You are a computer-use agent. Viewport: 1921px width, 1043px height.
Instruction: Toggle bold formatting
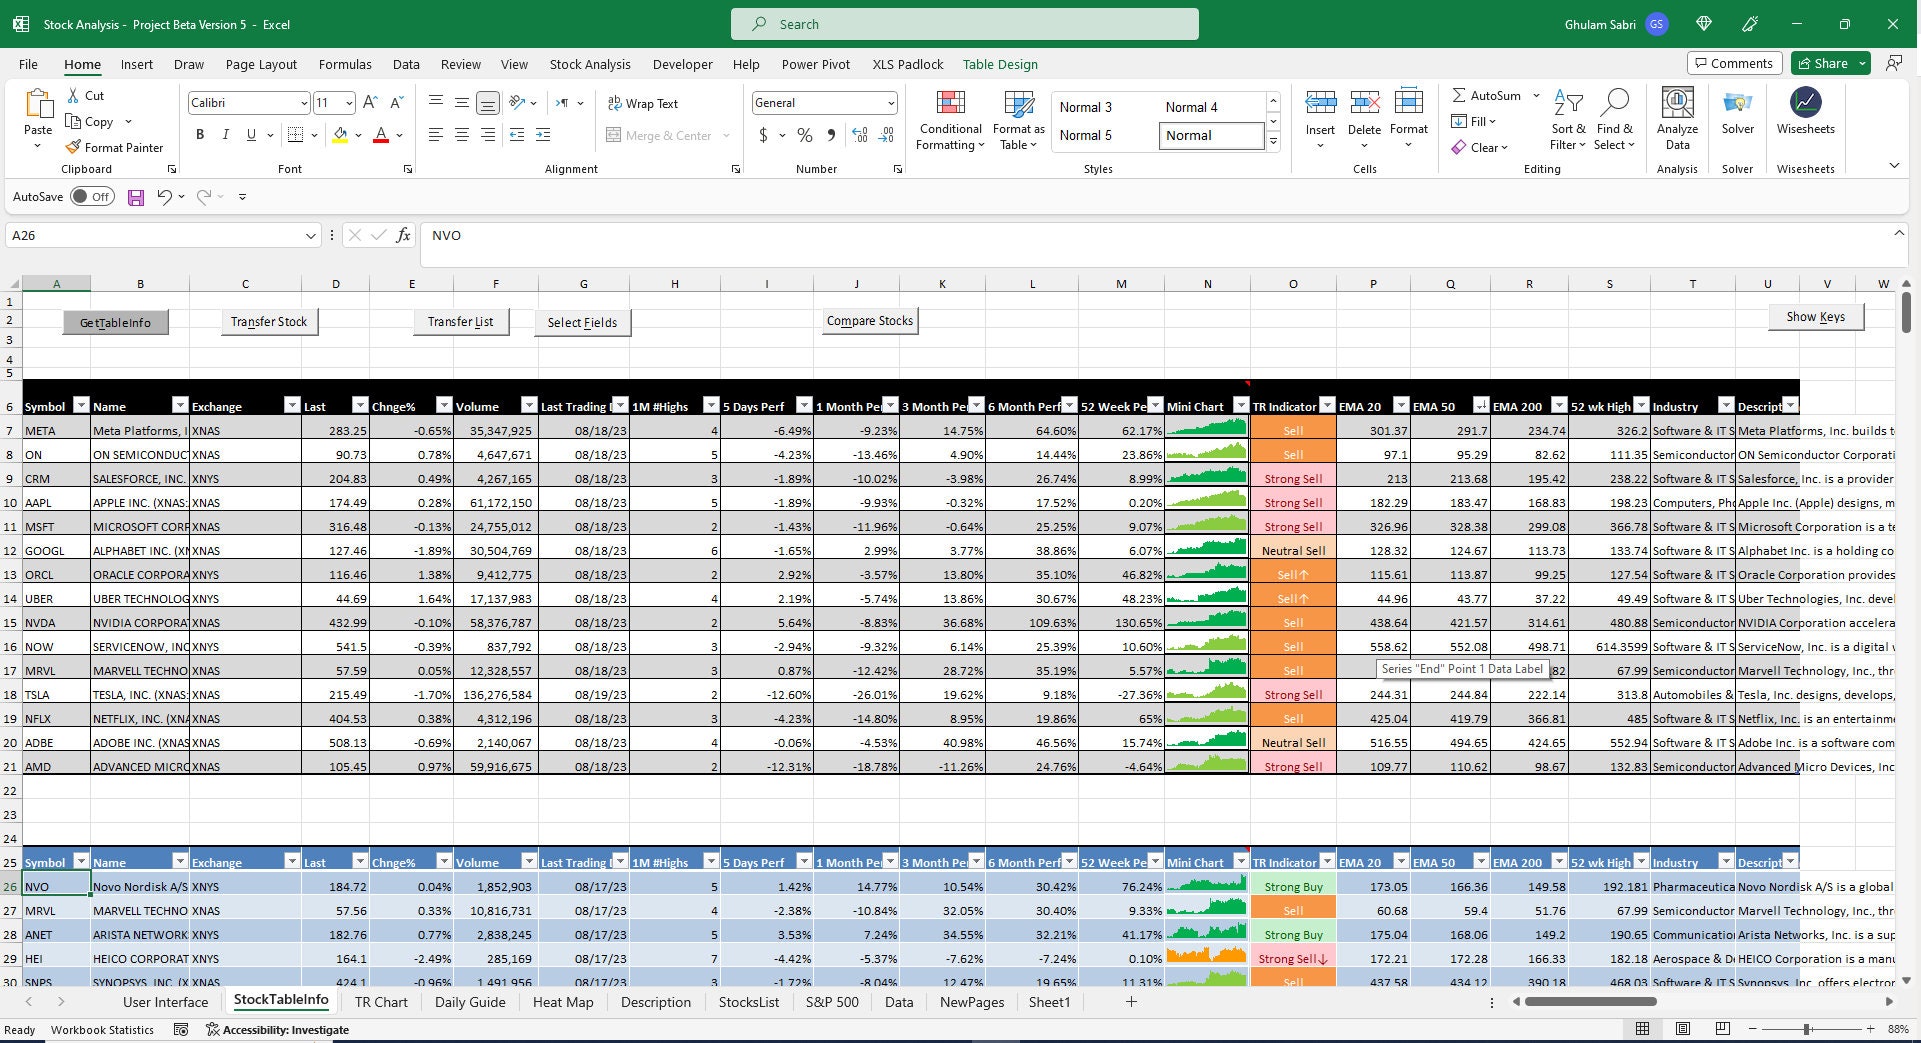[199, 134]
